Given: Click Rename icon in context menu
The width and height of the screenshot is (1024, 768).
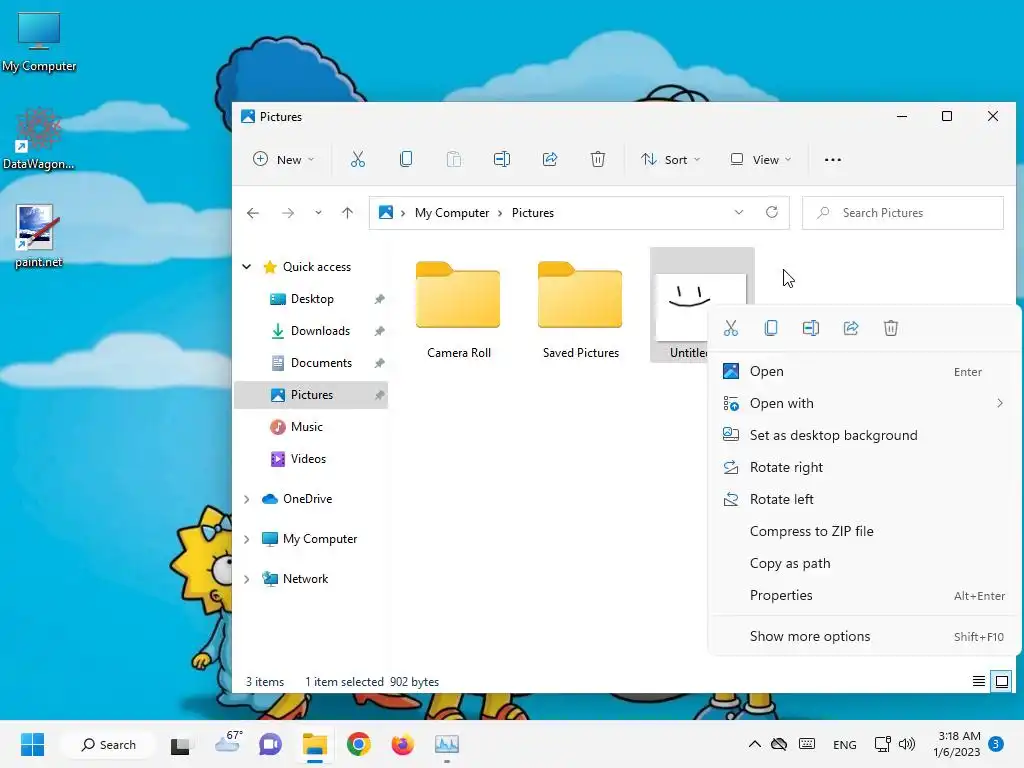Looking at the screenshot, I should point(810,328).
